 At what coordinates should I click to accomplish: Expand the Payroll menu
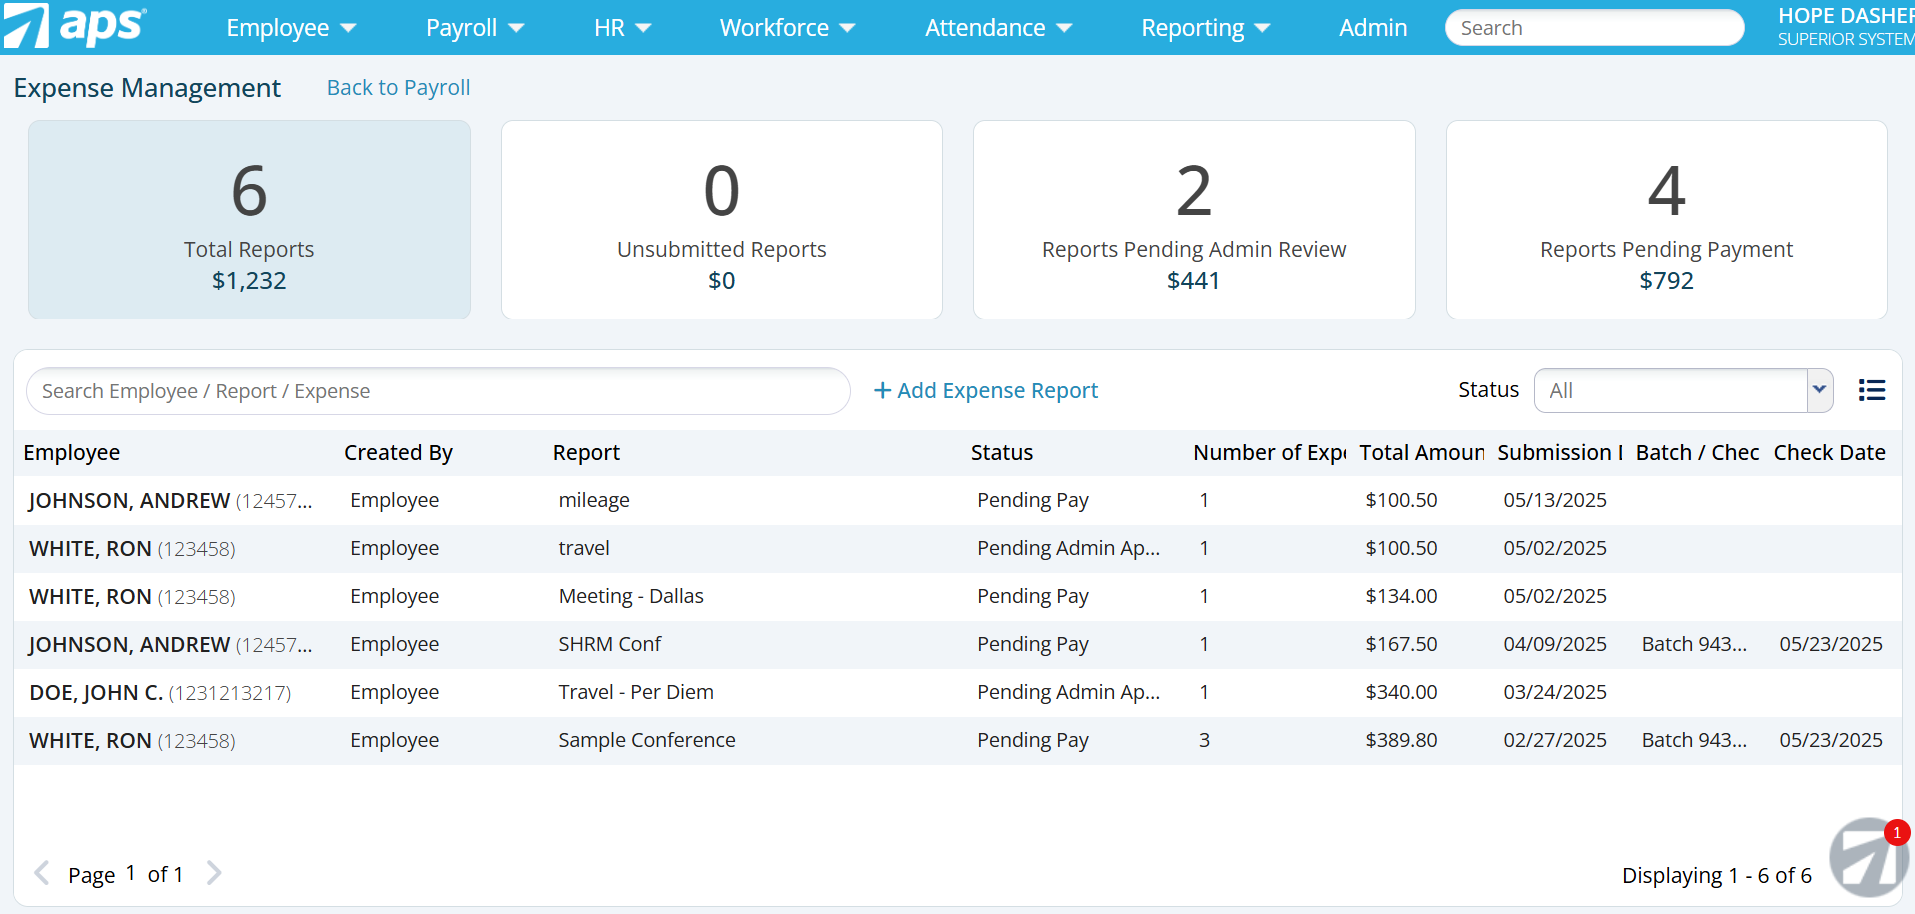(474, 28)
